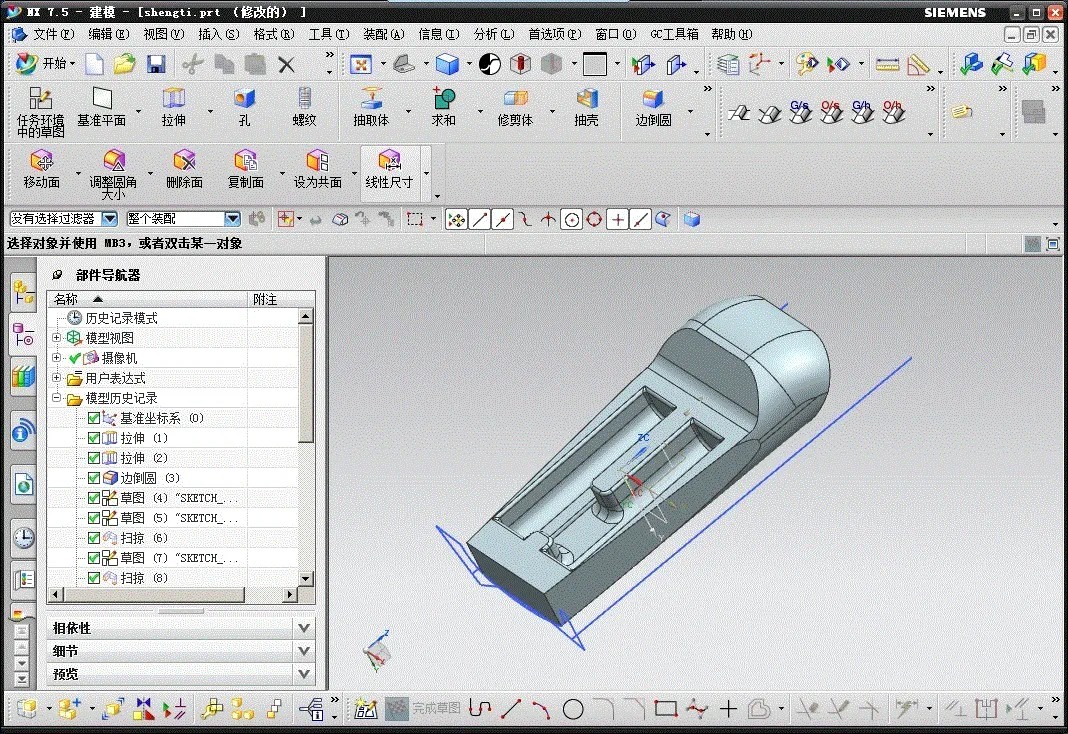This screenshot has width=1068, height=734.
Task: Toggle the 扫掠 (6) feature checkbox
Action: click(94, 538)
